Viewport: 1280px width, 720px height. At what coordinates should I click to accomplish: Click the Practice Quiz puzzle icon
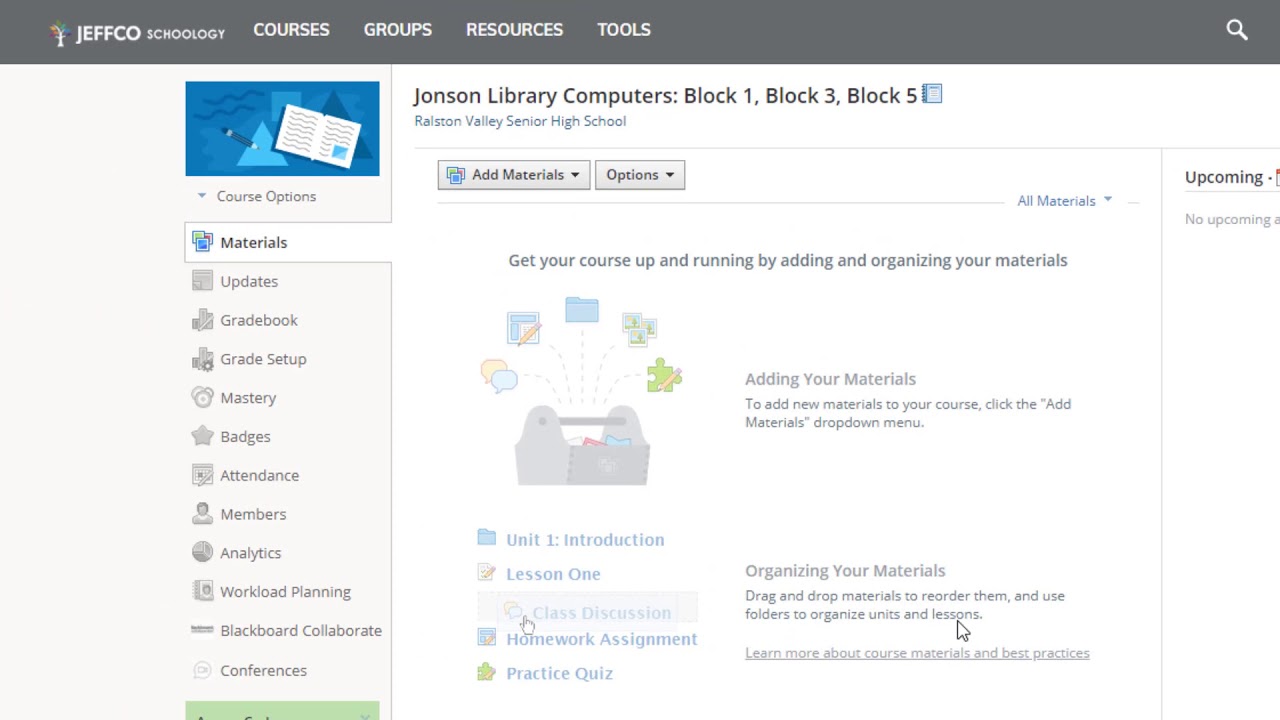487,672
